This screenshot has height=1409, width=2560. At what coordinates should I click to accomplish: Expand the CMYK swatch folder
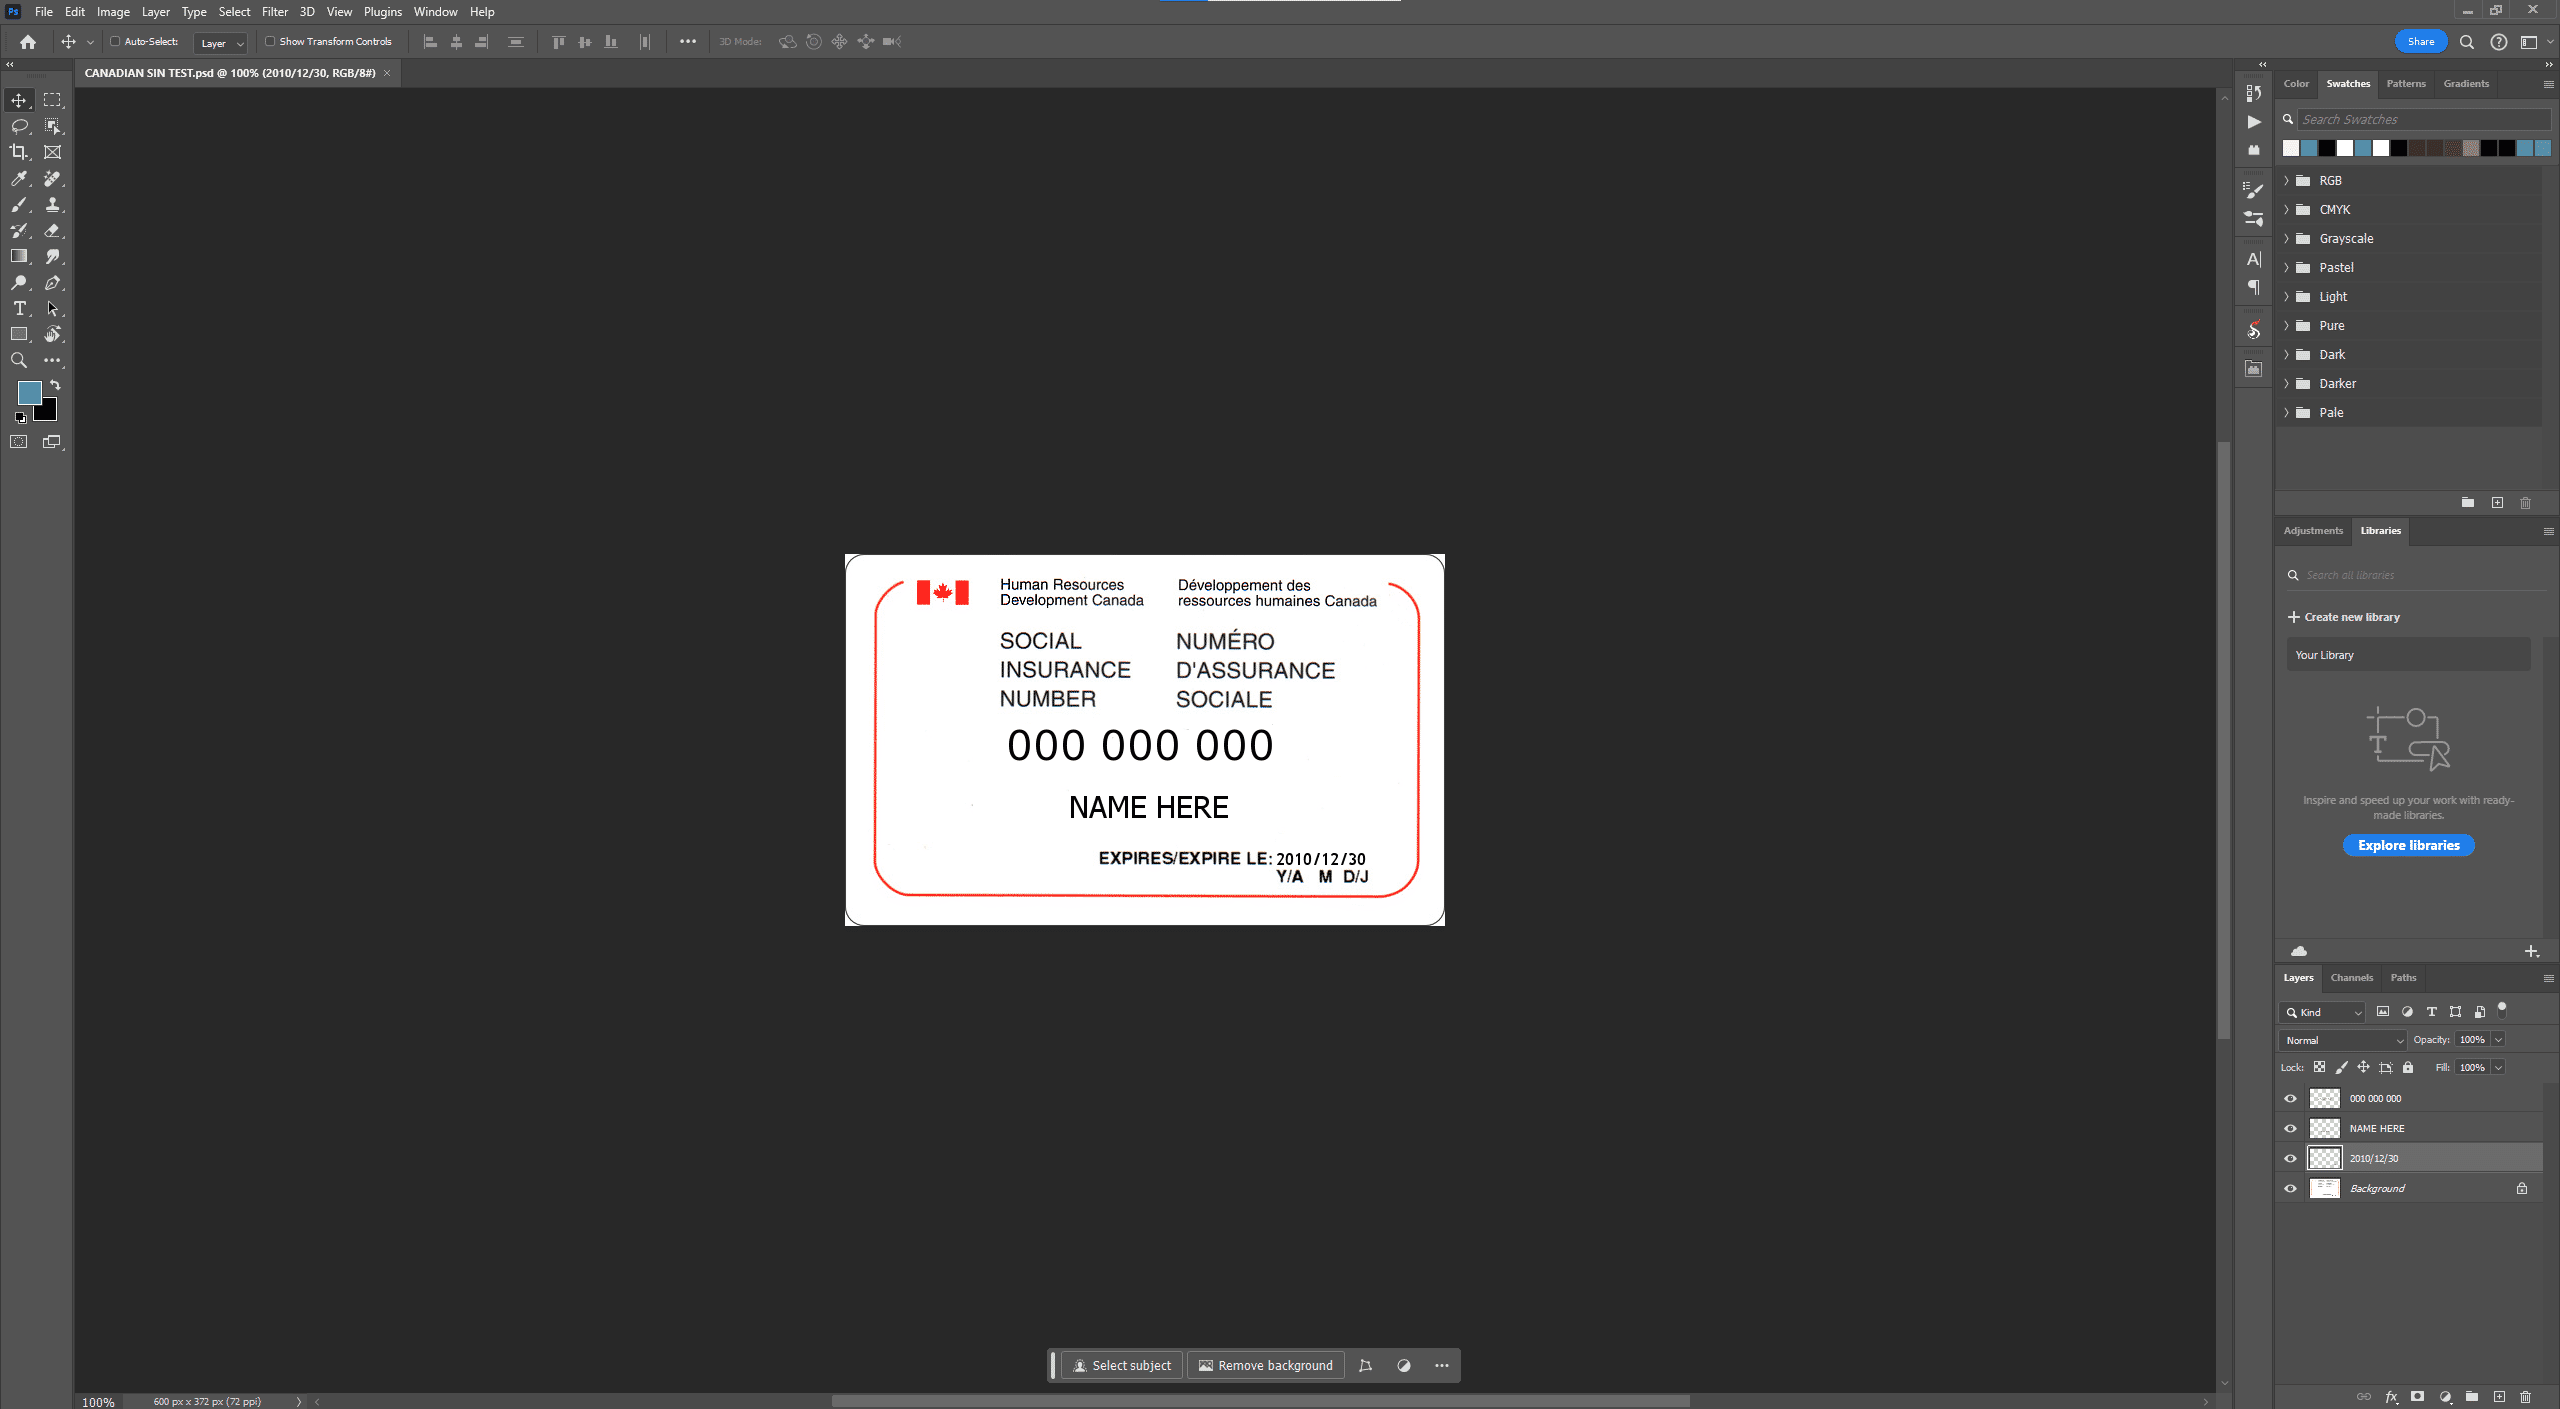click(2286, 210)
